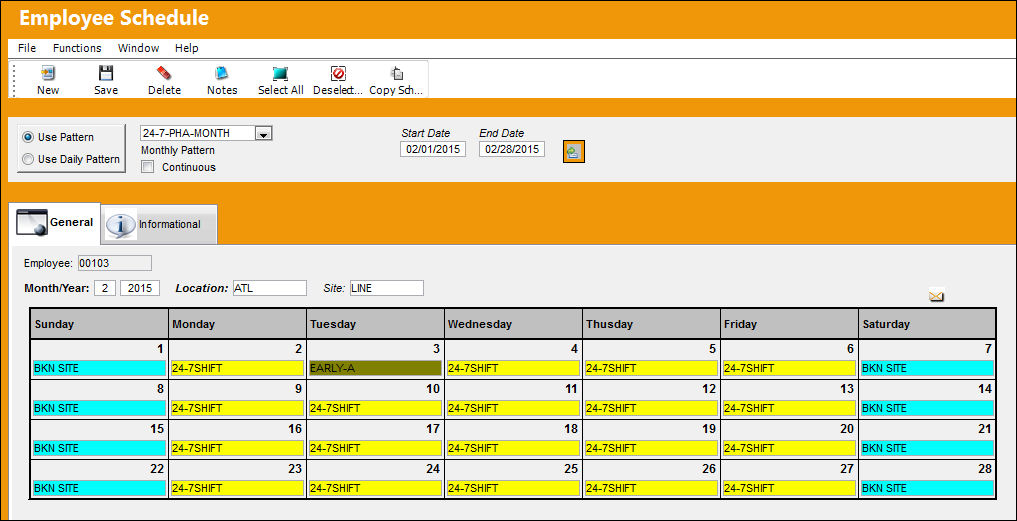This screenshot has width=1017, height=521.
Task: Select 24-7SHIFT entry on Friday 20
Action: 789,448
